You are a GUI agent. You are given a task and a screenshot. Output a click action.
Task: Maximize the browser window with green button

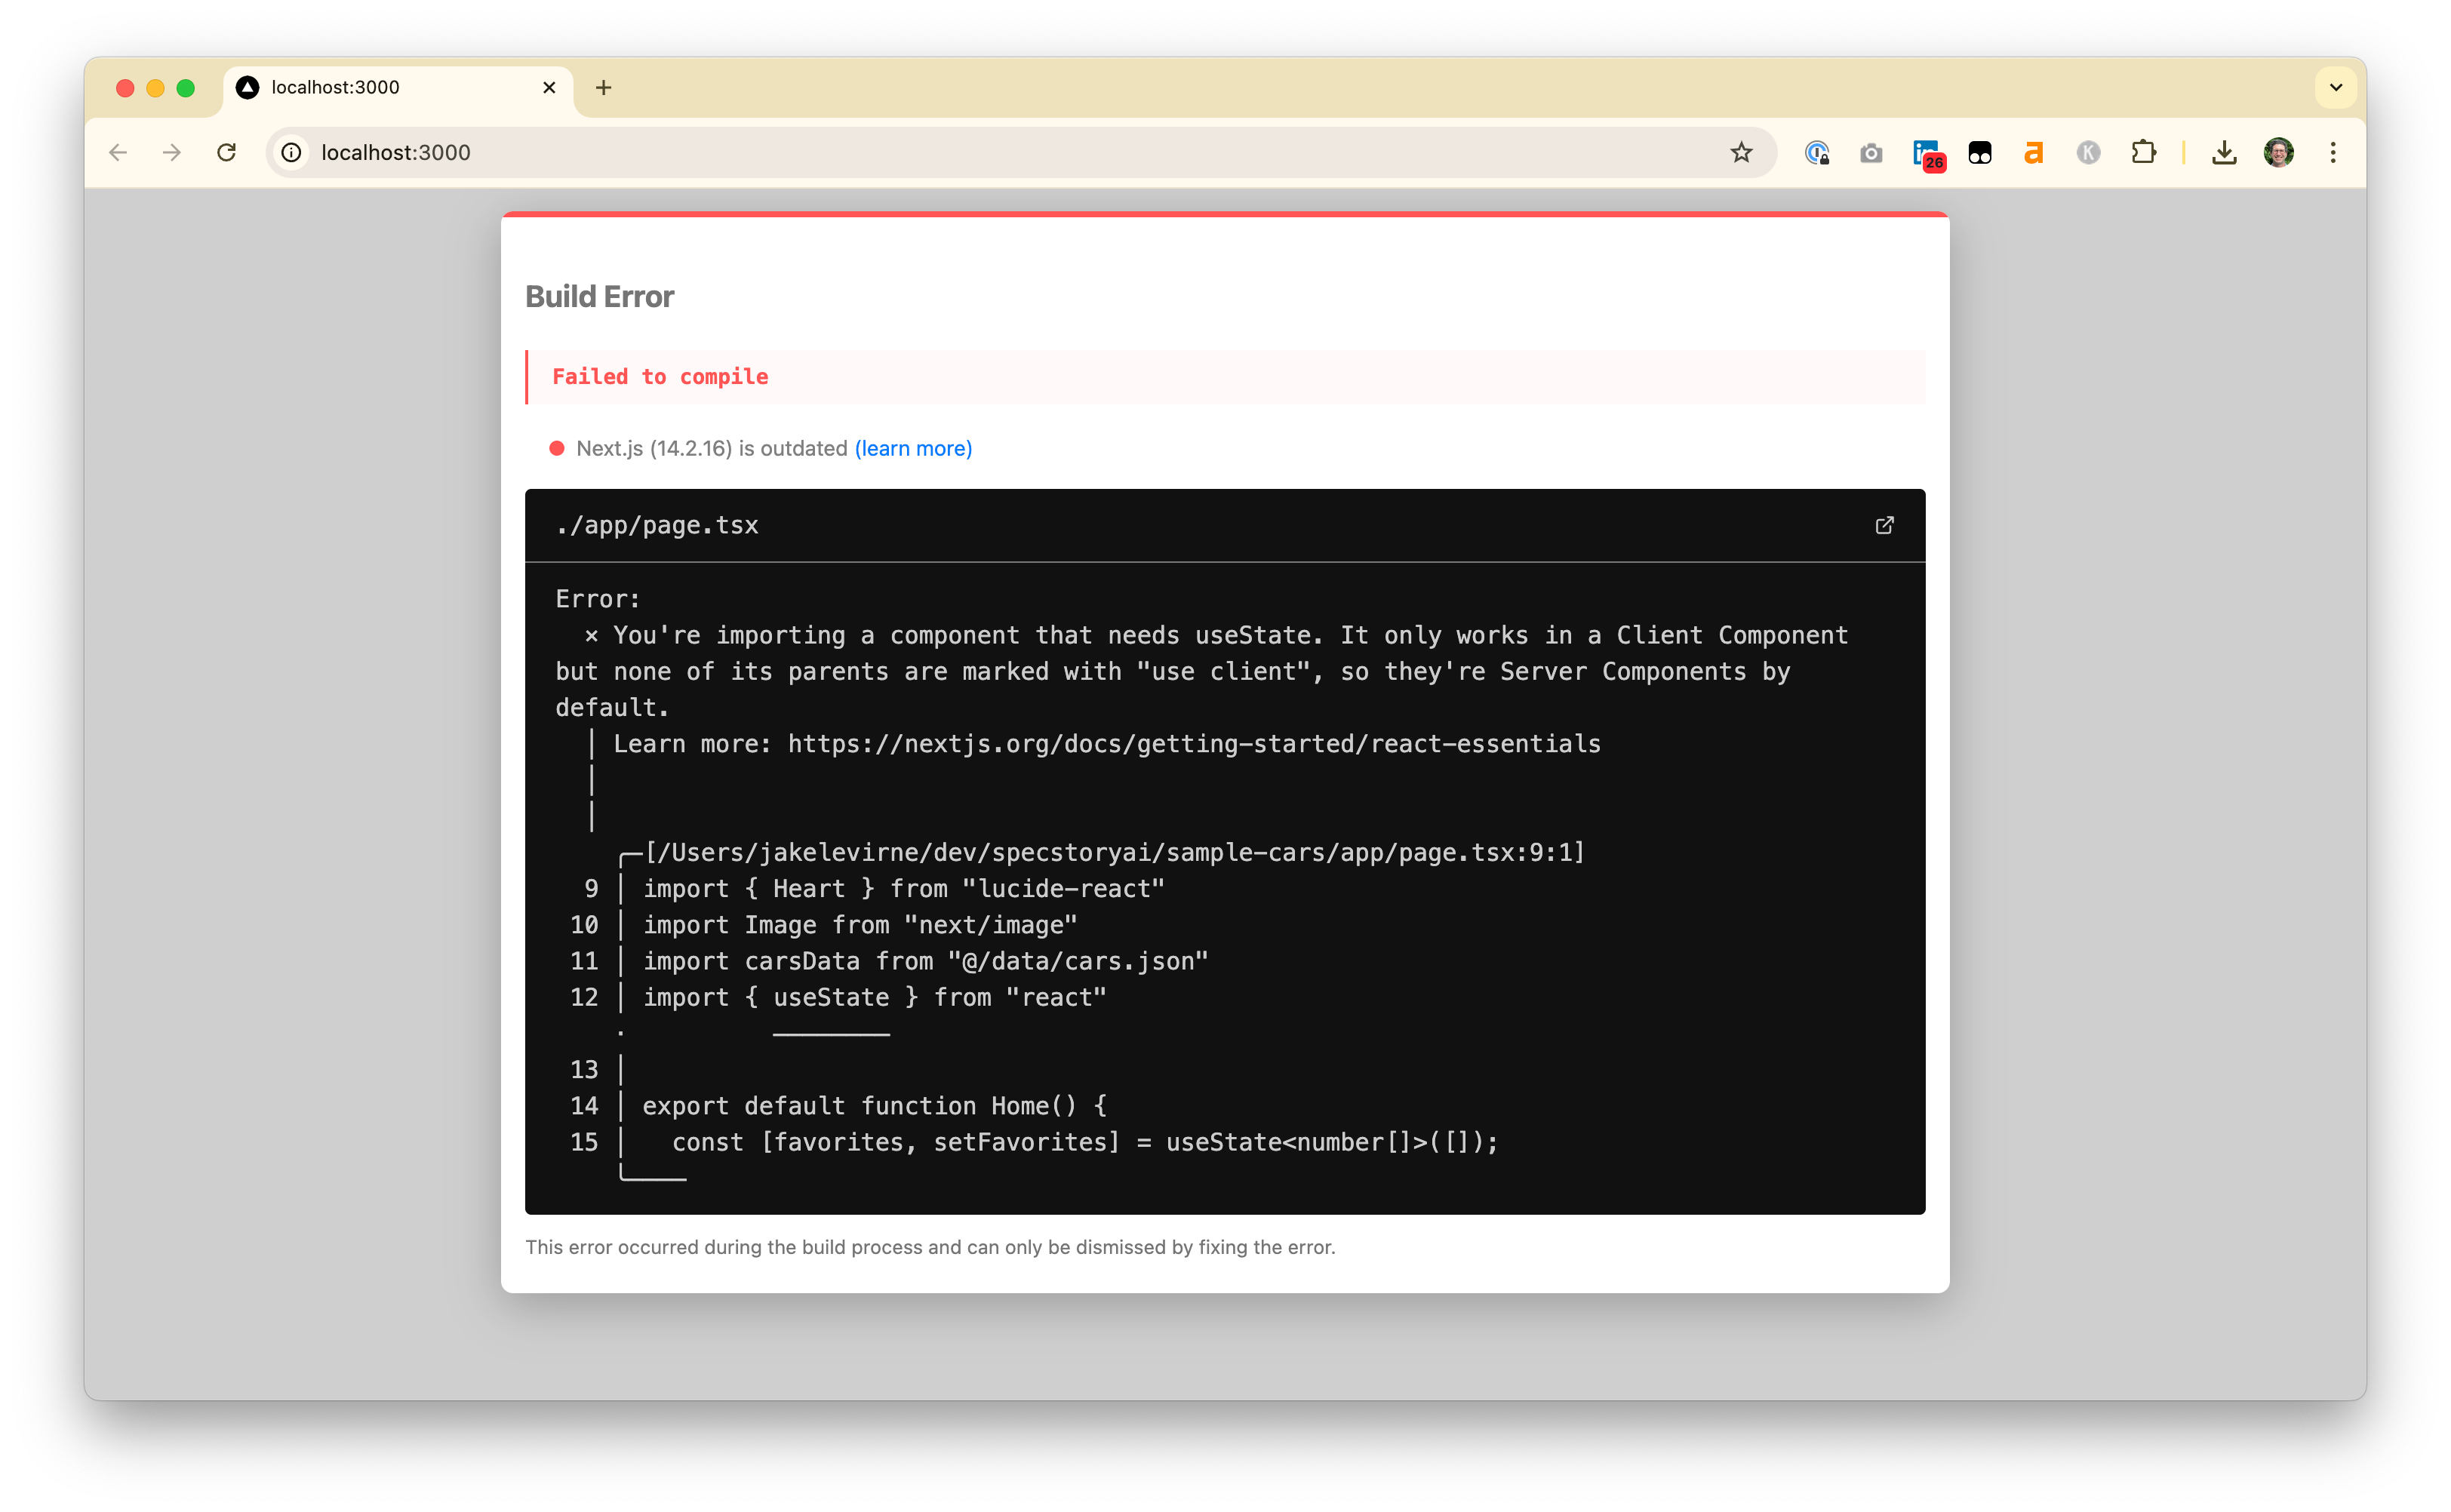tap(185, 88)
